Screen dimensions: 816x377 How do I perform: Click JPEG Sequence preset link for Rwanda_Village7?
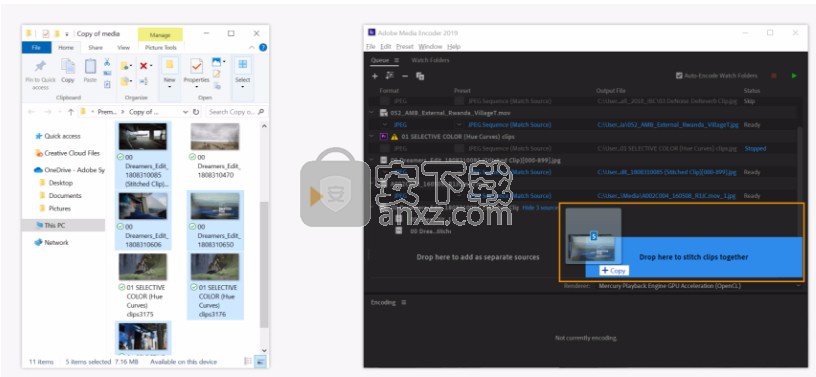coord(509,125)
